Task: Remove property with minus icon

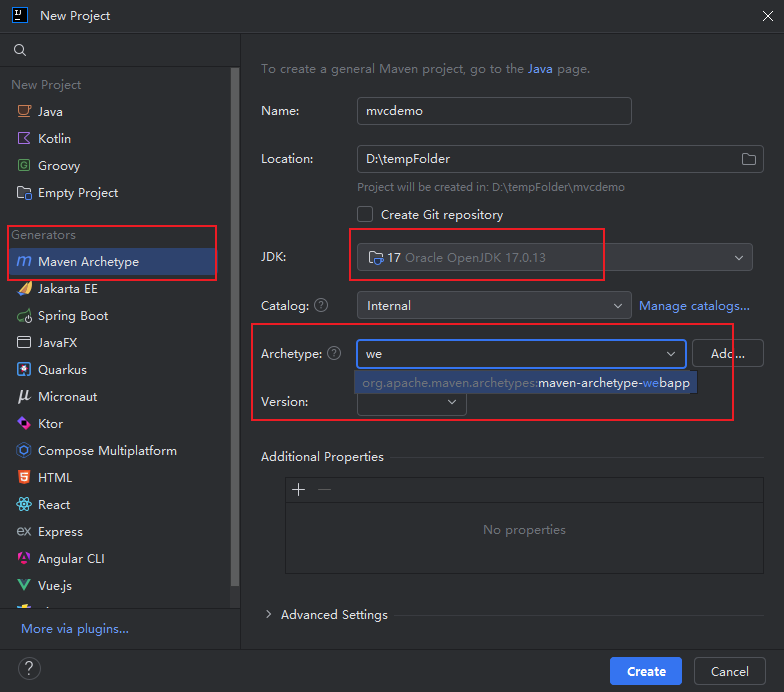Action: [324, 490]
